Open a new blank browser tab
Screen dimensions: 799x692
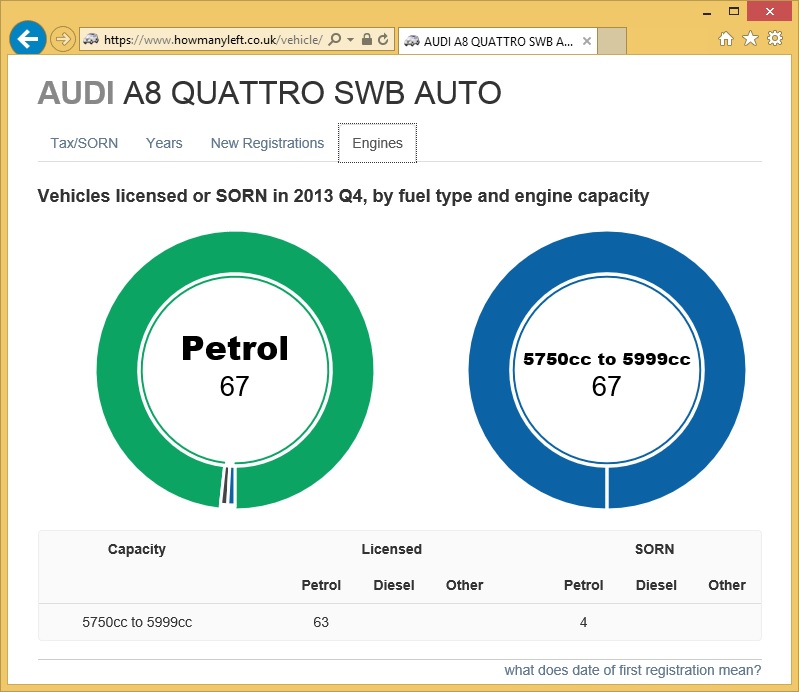[612, 41]
